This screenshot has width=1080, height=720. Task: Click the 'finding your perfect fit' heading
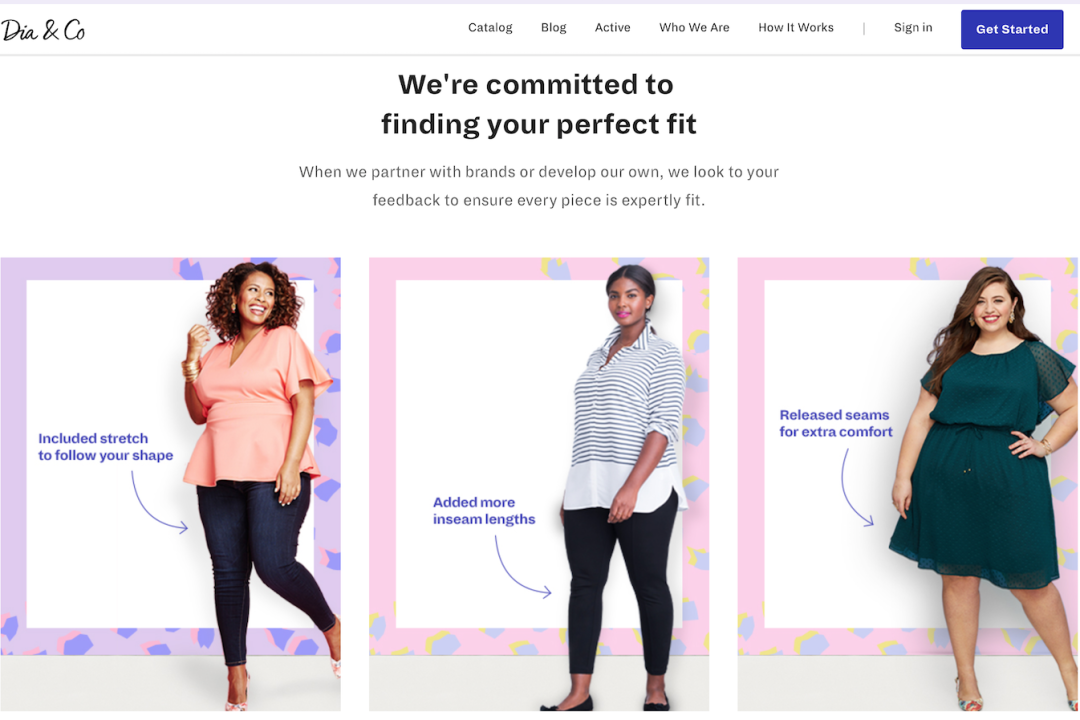coord(538,124)
